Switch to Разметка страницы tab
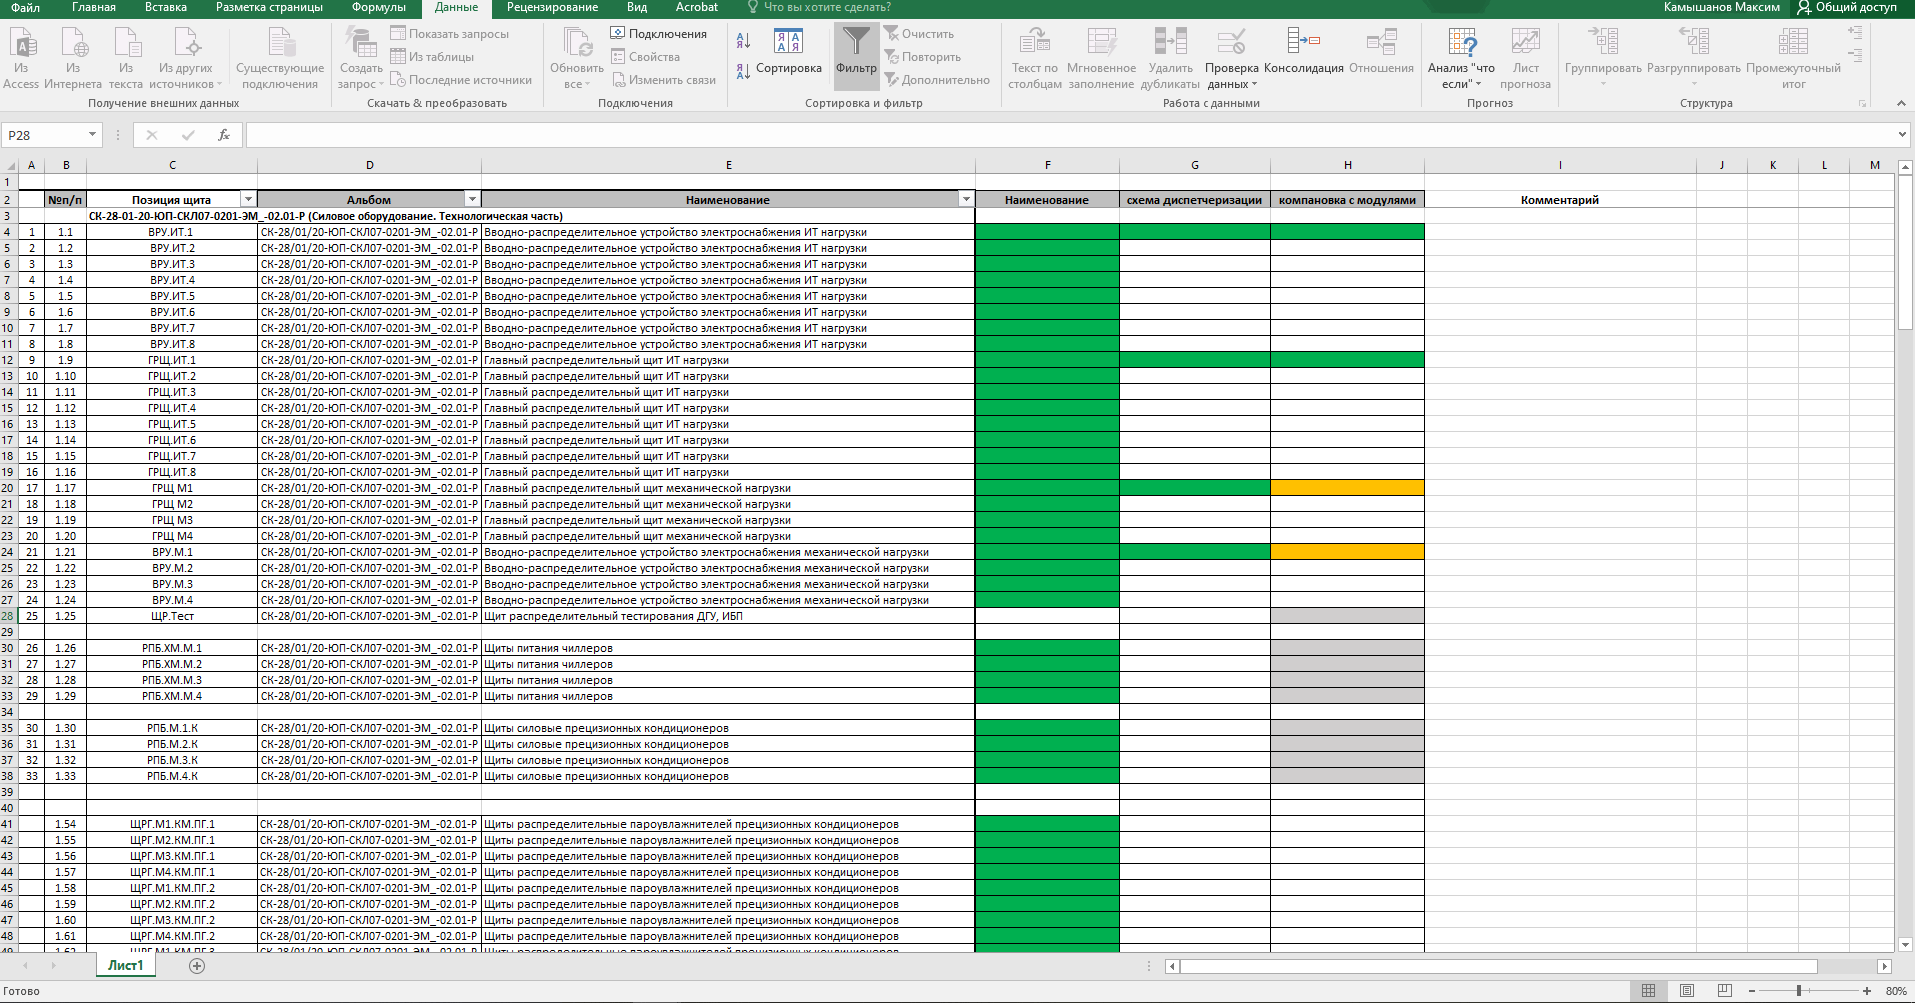Screen dimensions: 1915x1003 tap(269, 7)
